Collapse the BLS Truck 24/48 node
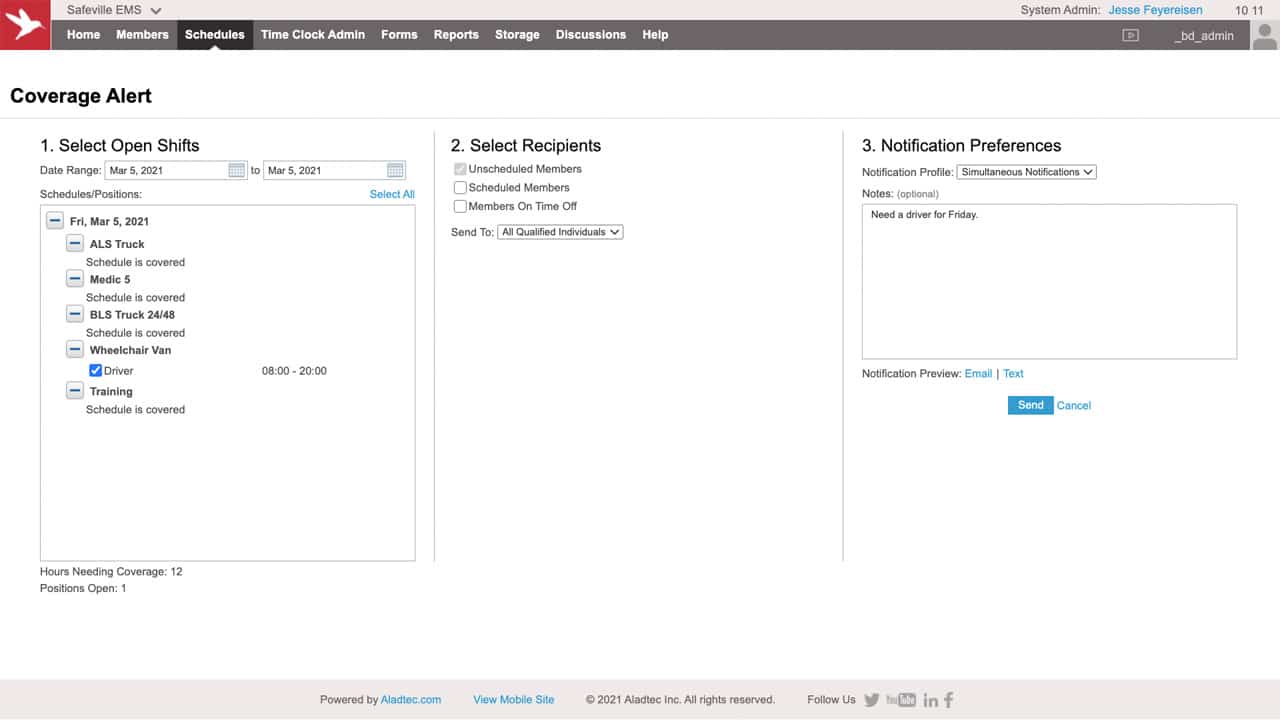The height and width of the screenshot is (720, 1280). [x=75, y=314]
